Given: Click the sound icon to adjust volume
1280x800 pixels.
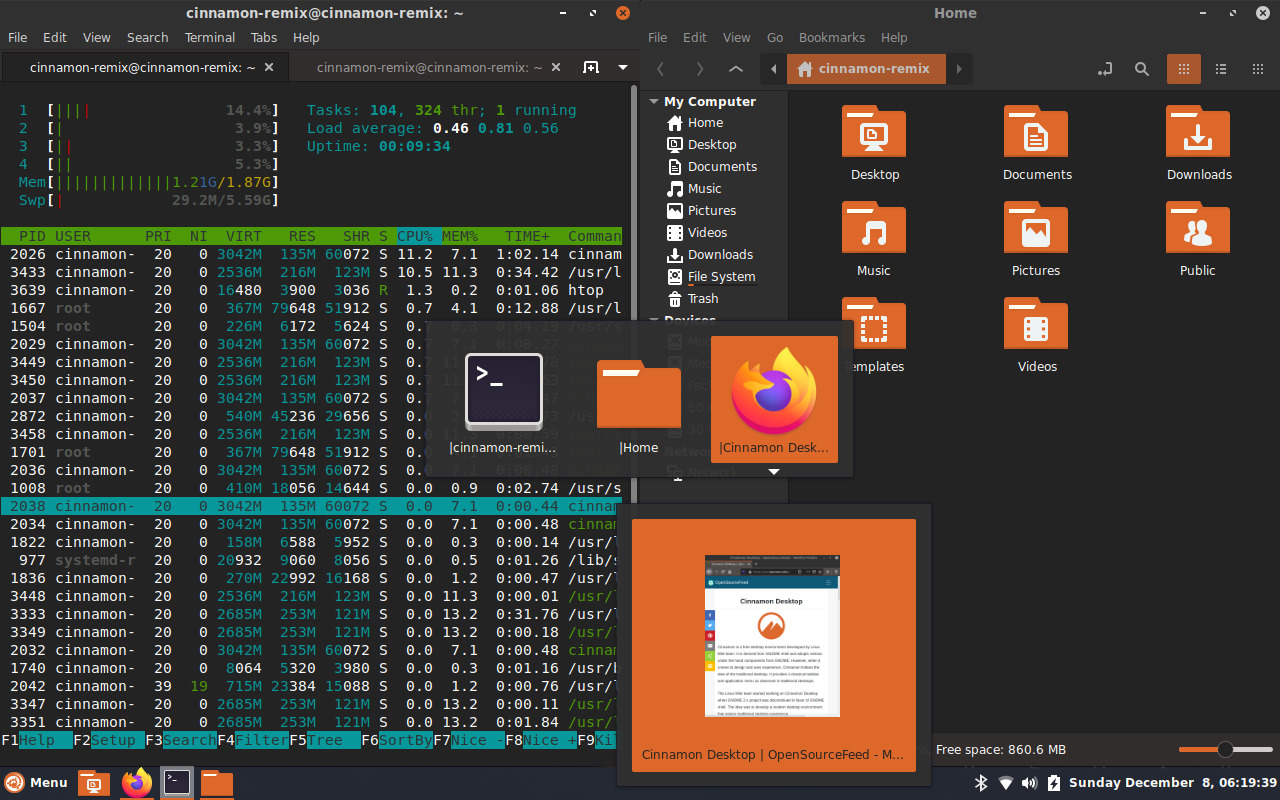Looking at the screenshot, I should click(x=1029, y=783).
